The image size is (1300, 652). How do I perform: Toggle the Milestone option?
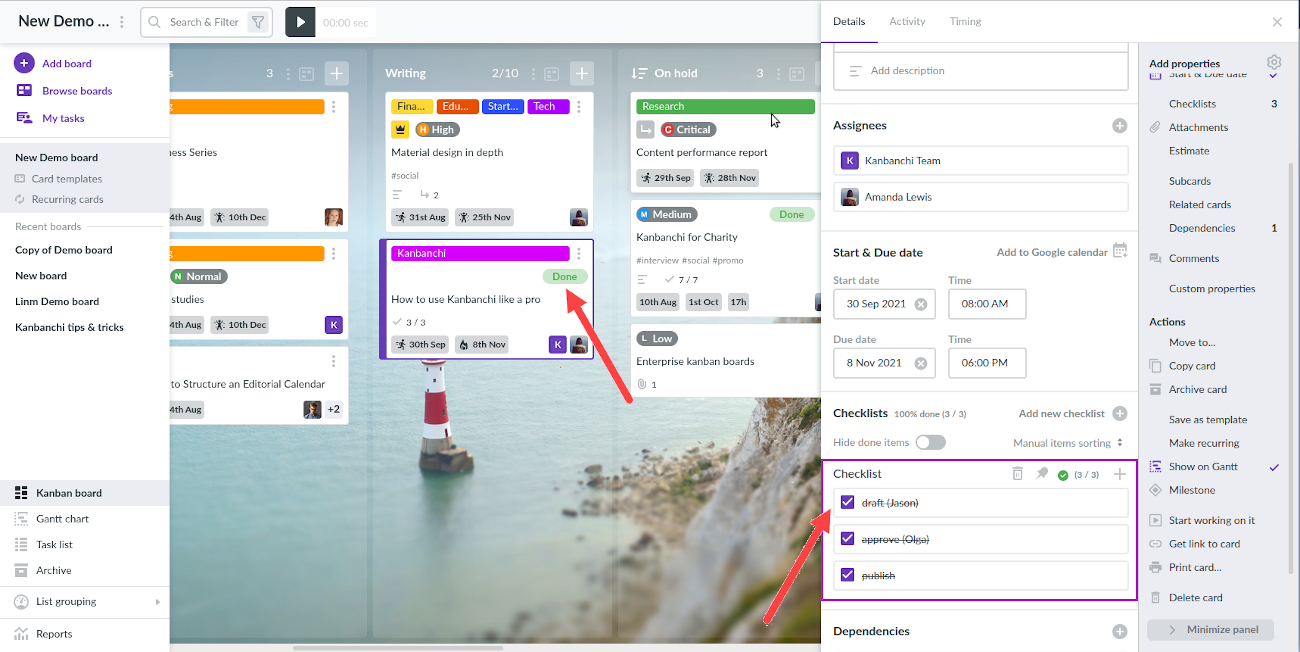tap(1192, 490)
